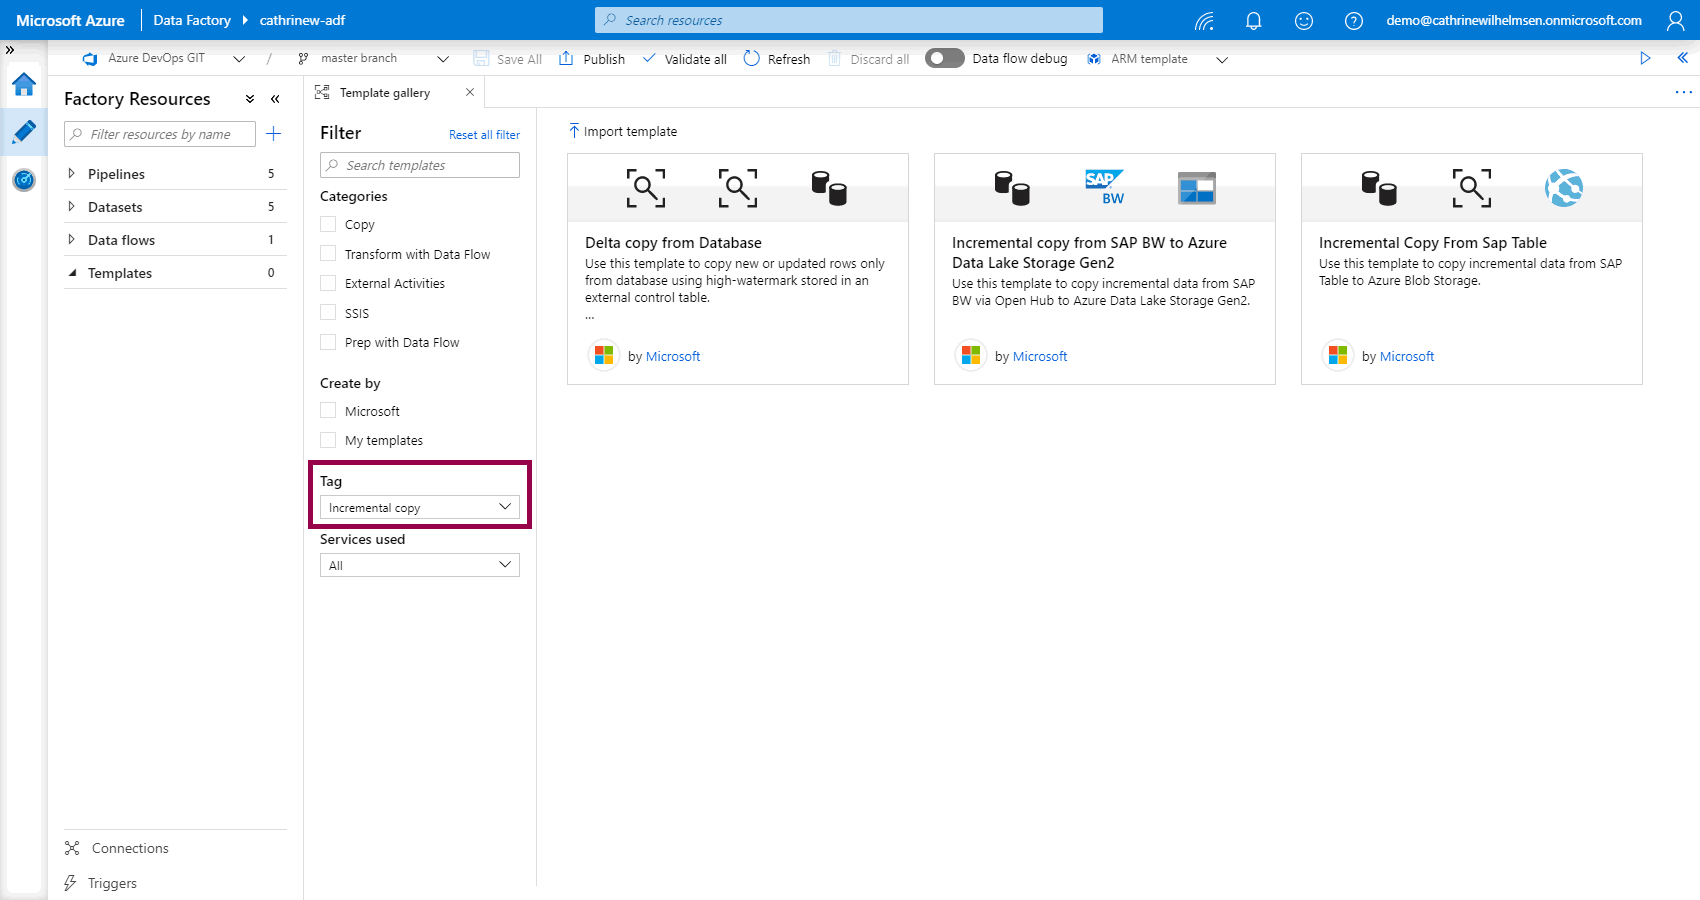
Task: Enable Data flow debug
Action: [943, 58]
